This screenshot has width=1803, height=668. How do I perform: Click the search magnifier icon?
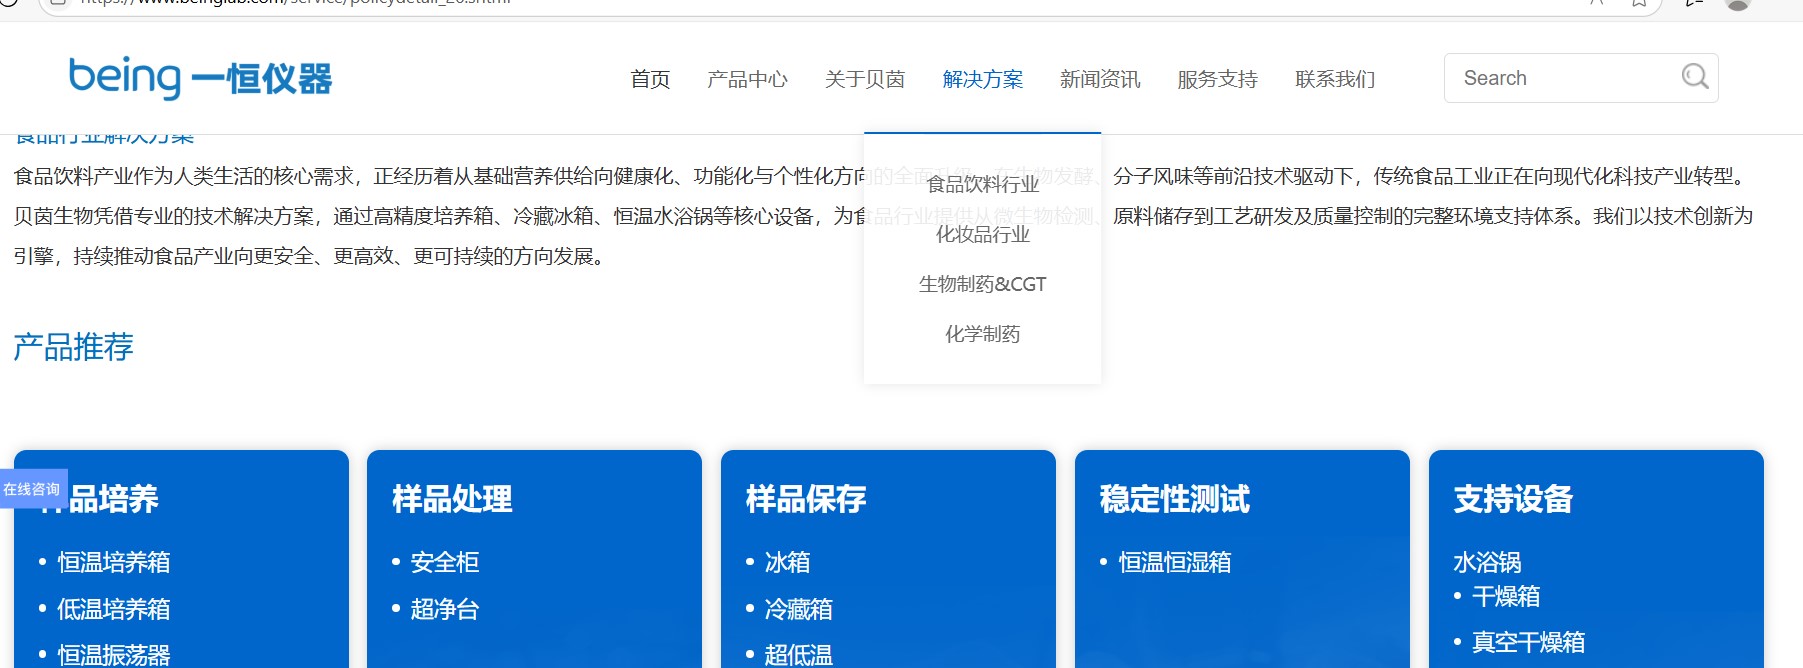point(1694,77)
